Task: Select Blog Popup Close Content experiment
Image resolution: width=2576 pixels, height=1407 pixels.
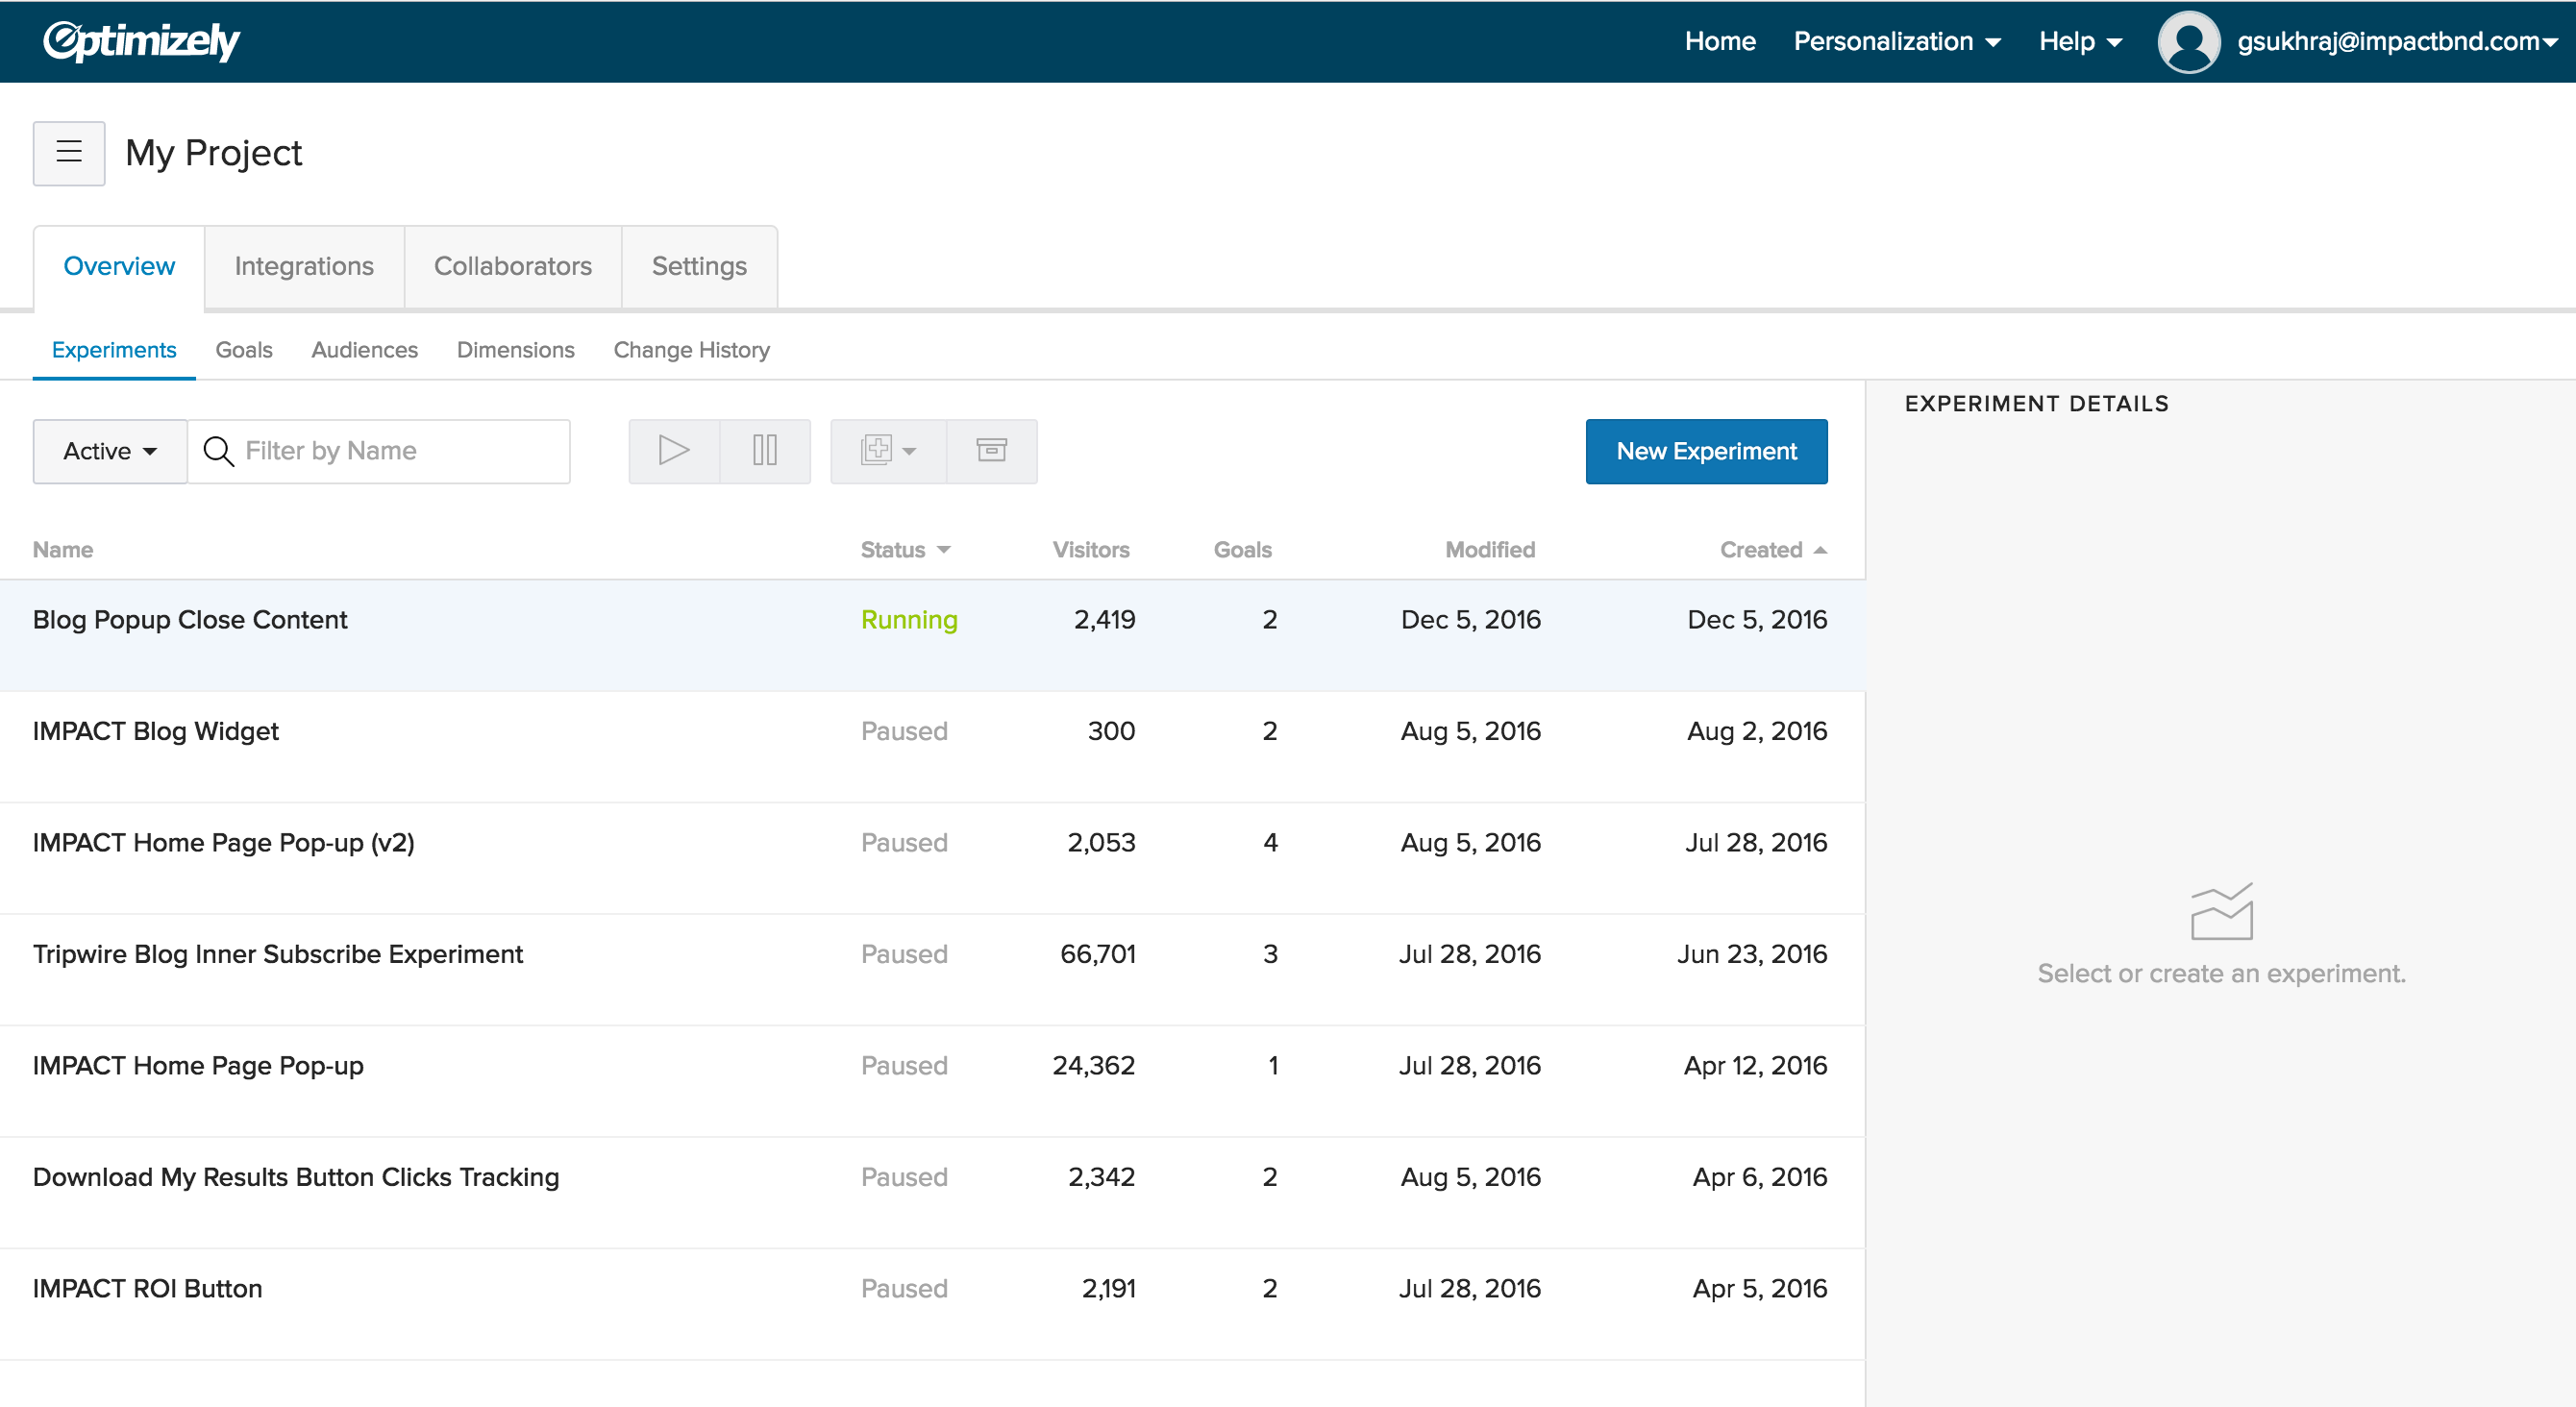Action: [x=932, y=635]
